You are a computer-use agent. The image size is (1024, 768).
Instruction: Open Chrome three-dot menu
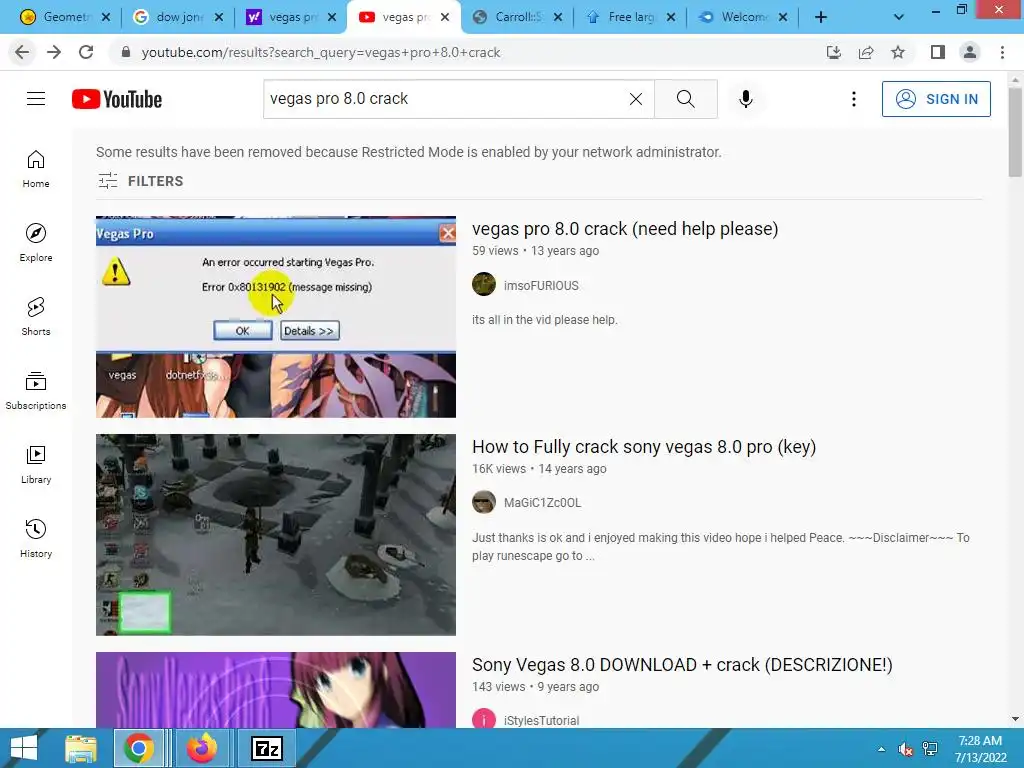tap(1002, 52)
